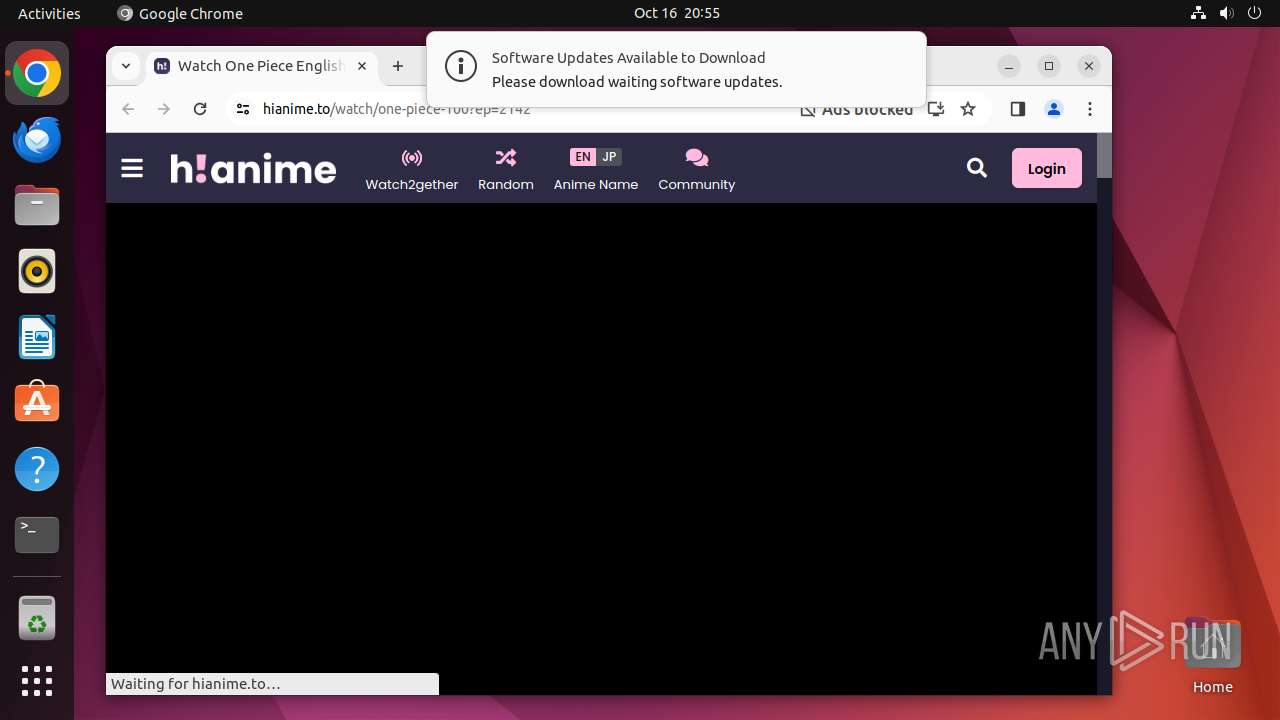Install app from the address bar icon

[936, 109]
